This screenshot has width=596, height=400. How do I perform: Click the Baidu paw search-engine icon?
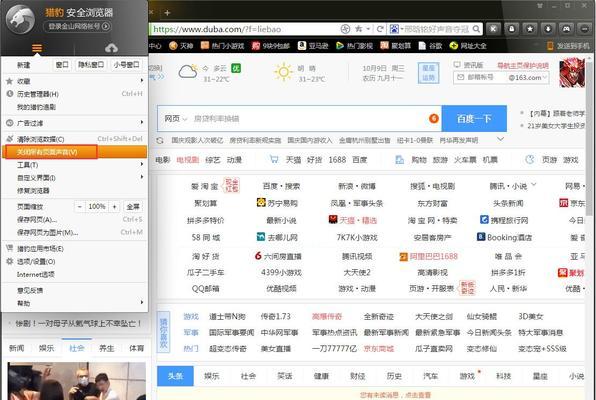[394, 29]
